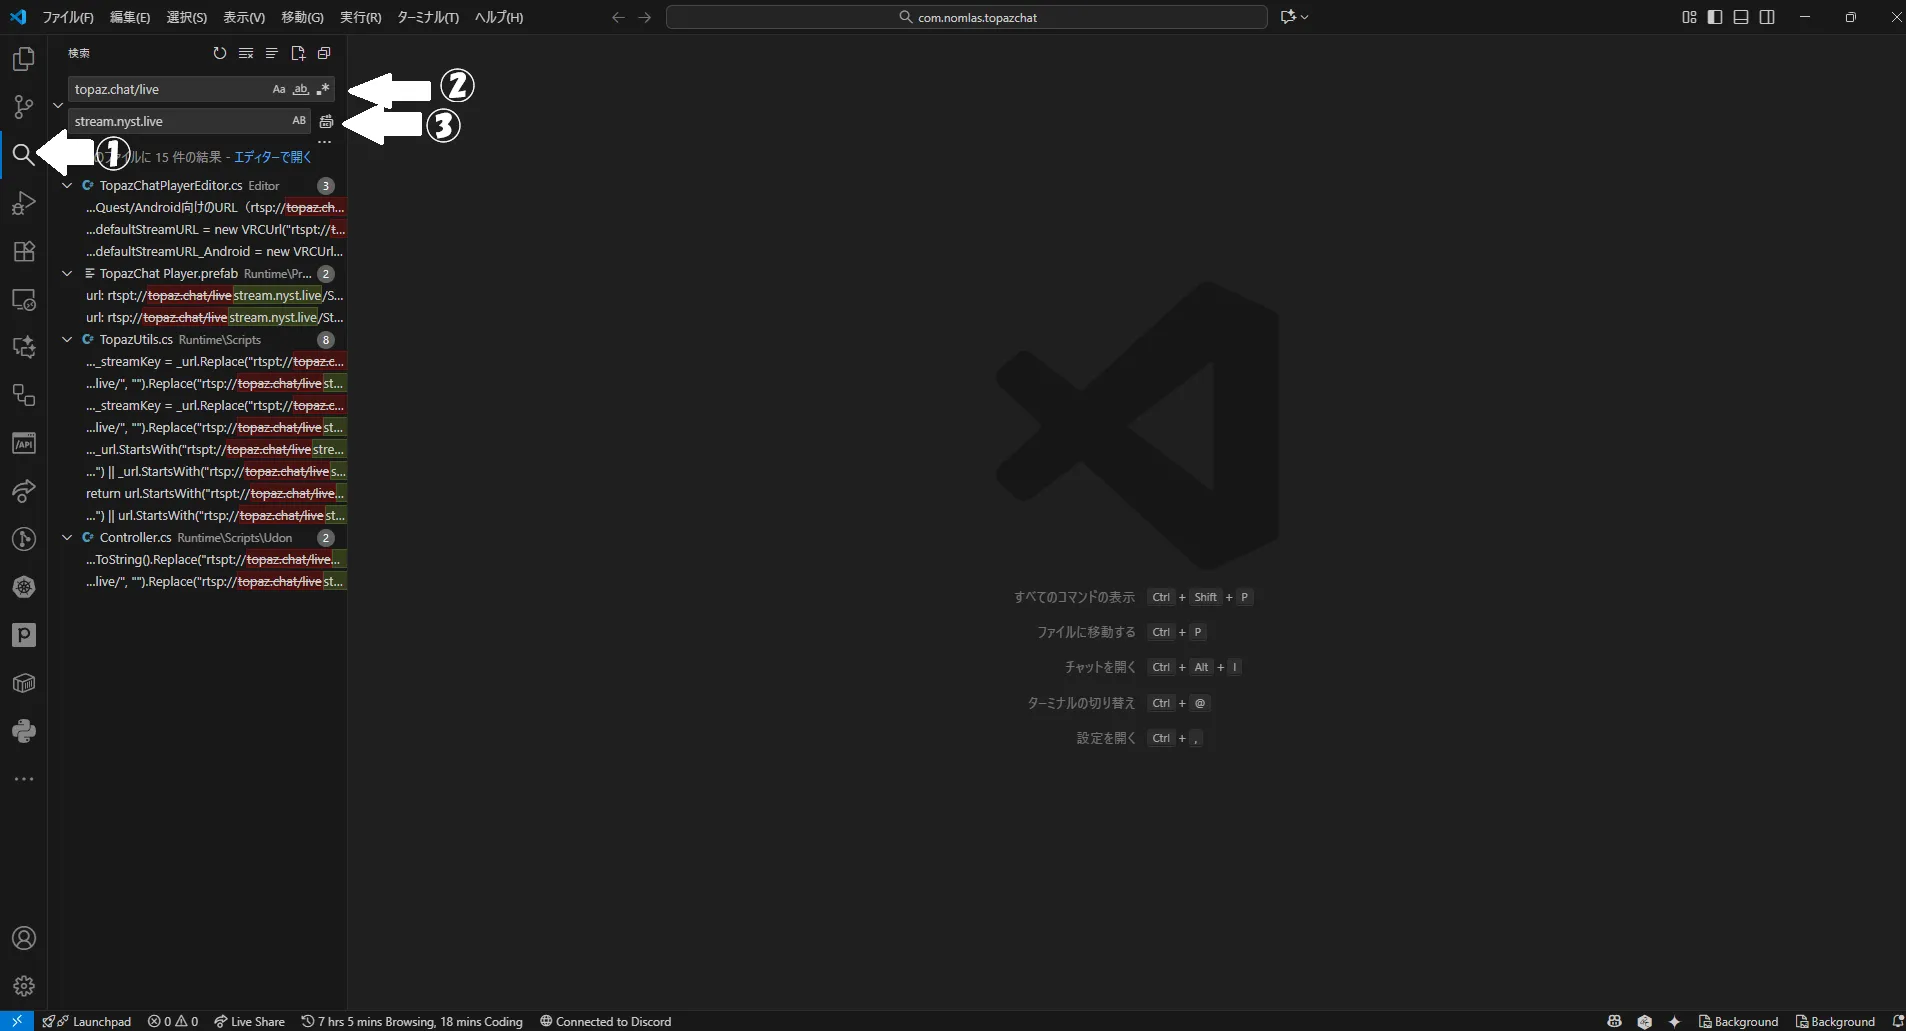Screen dimensions: 1906x1031
Task: Toggle the bottom panel layout button
Action: point(1741,17)
